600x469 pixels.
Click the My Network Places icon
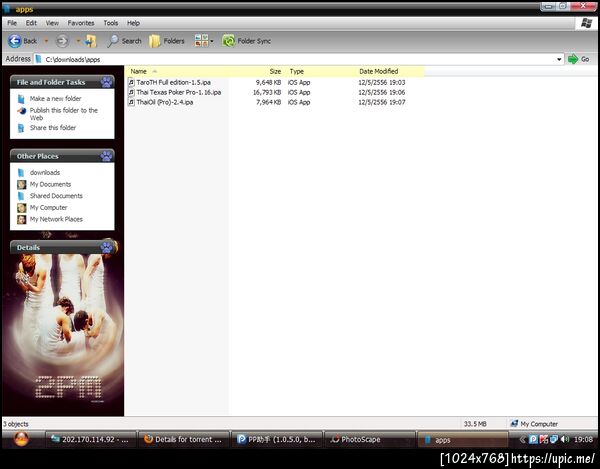coord(22,220)
